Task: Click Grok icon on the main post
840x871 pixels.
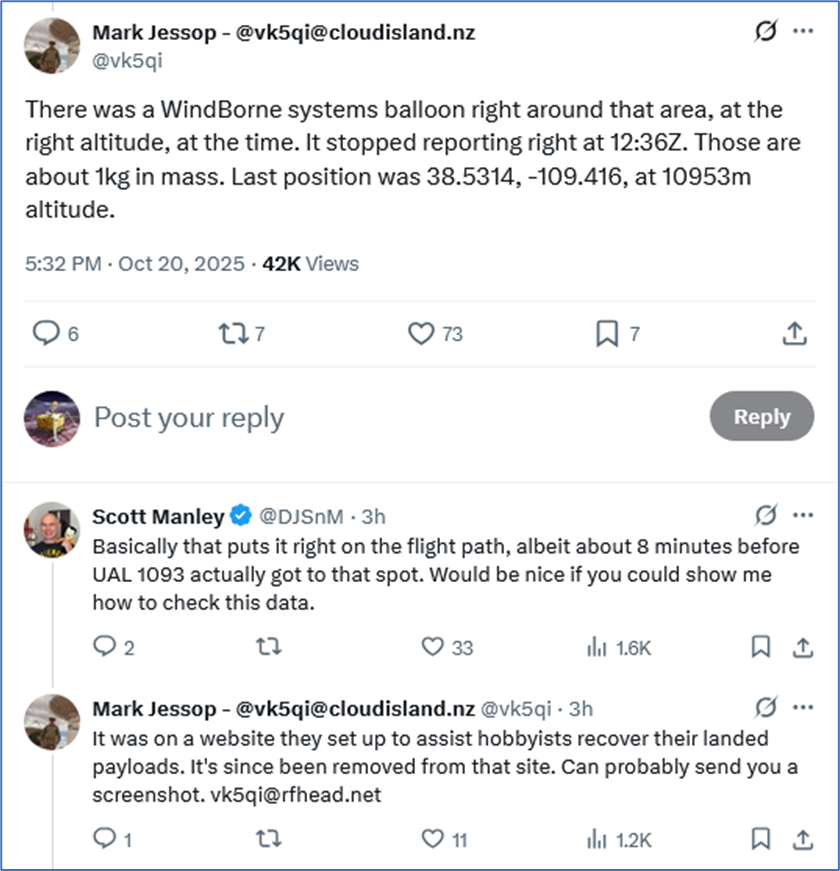Action: click(765, 31)
